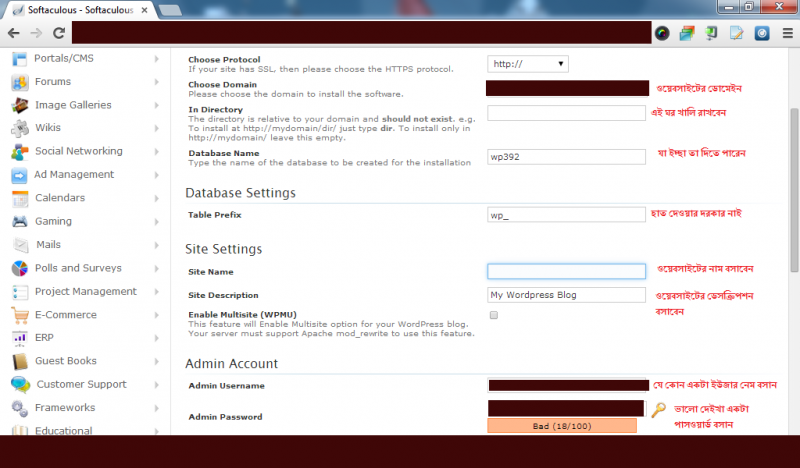
Task: Go back with browser back arrow
Action: coord(14,33)
